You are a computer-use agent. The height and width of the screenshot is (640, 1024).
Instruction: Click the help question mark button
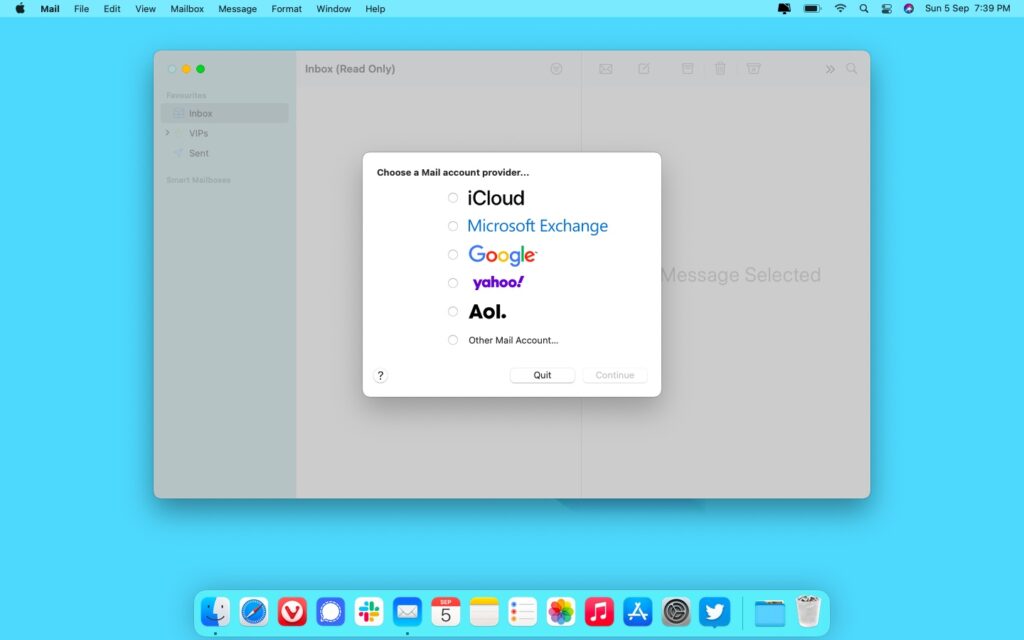tap(380, 375)
